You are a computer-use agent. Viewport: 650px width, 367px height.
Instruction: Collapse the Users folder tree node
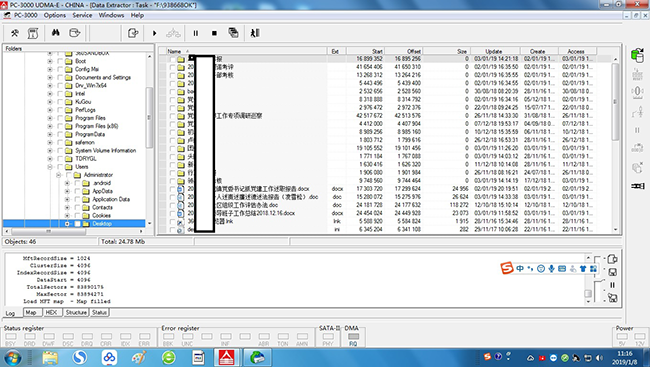point(50,167)
